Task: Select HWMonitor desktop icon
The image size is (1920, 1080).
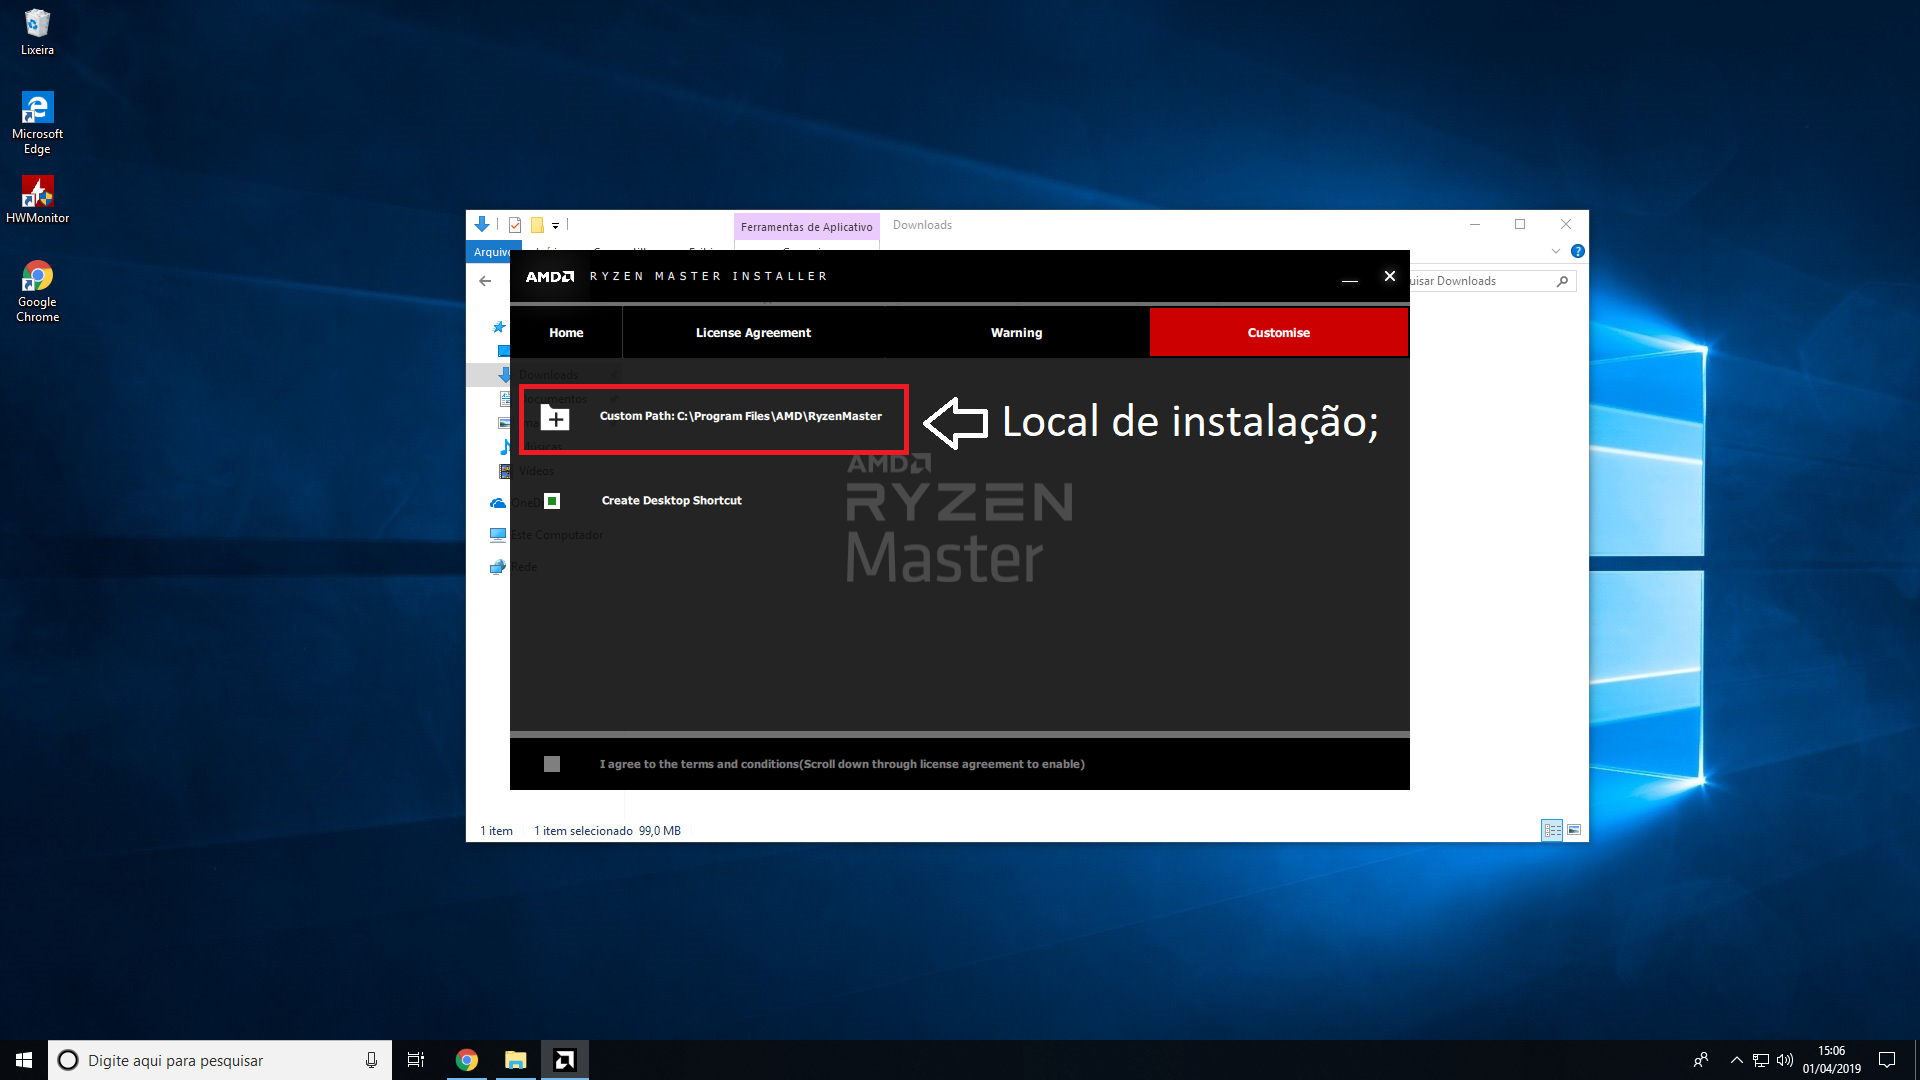Action: [x=37, y=199]
